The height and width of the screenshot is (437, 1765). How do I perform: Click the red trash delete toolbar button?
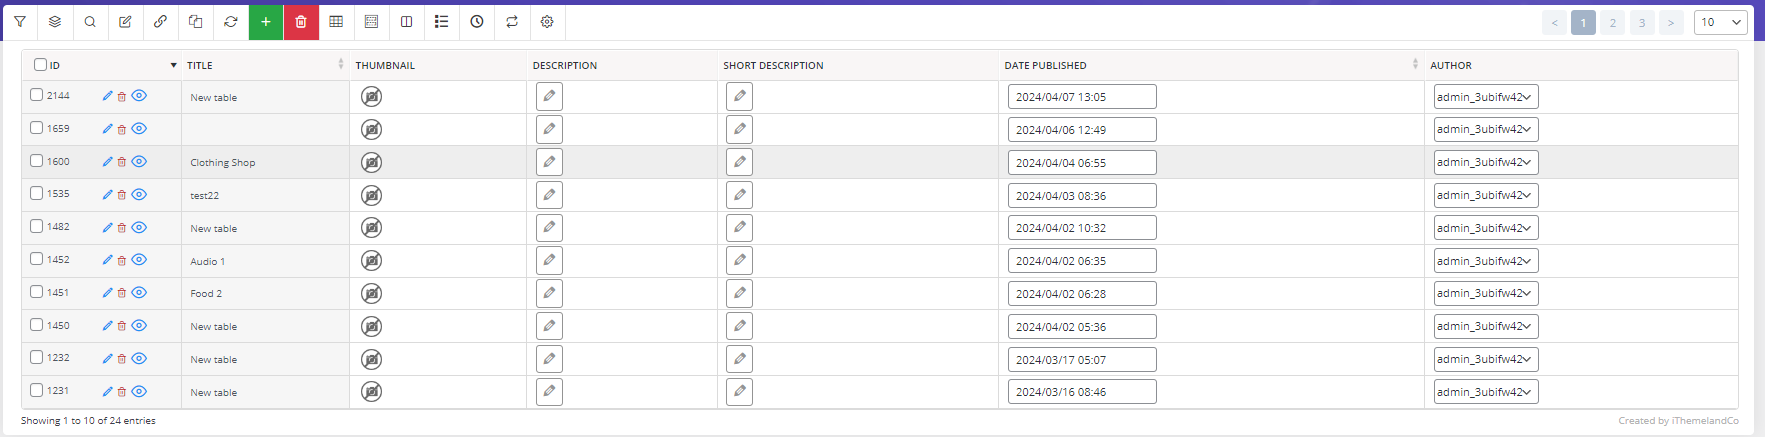point(301,22)
